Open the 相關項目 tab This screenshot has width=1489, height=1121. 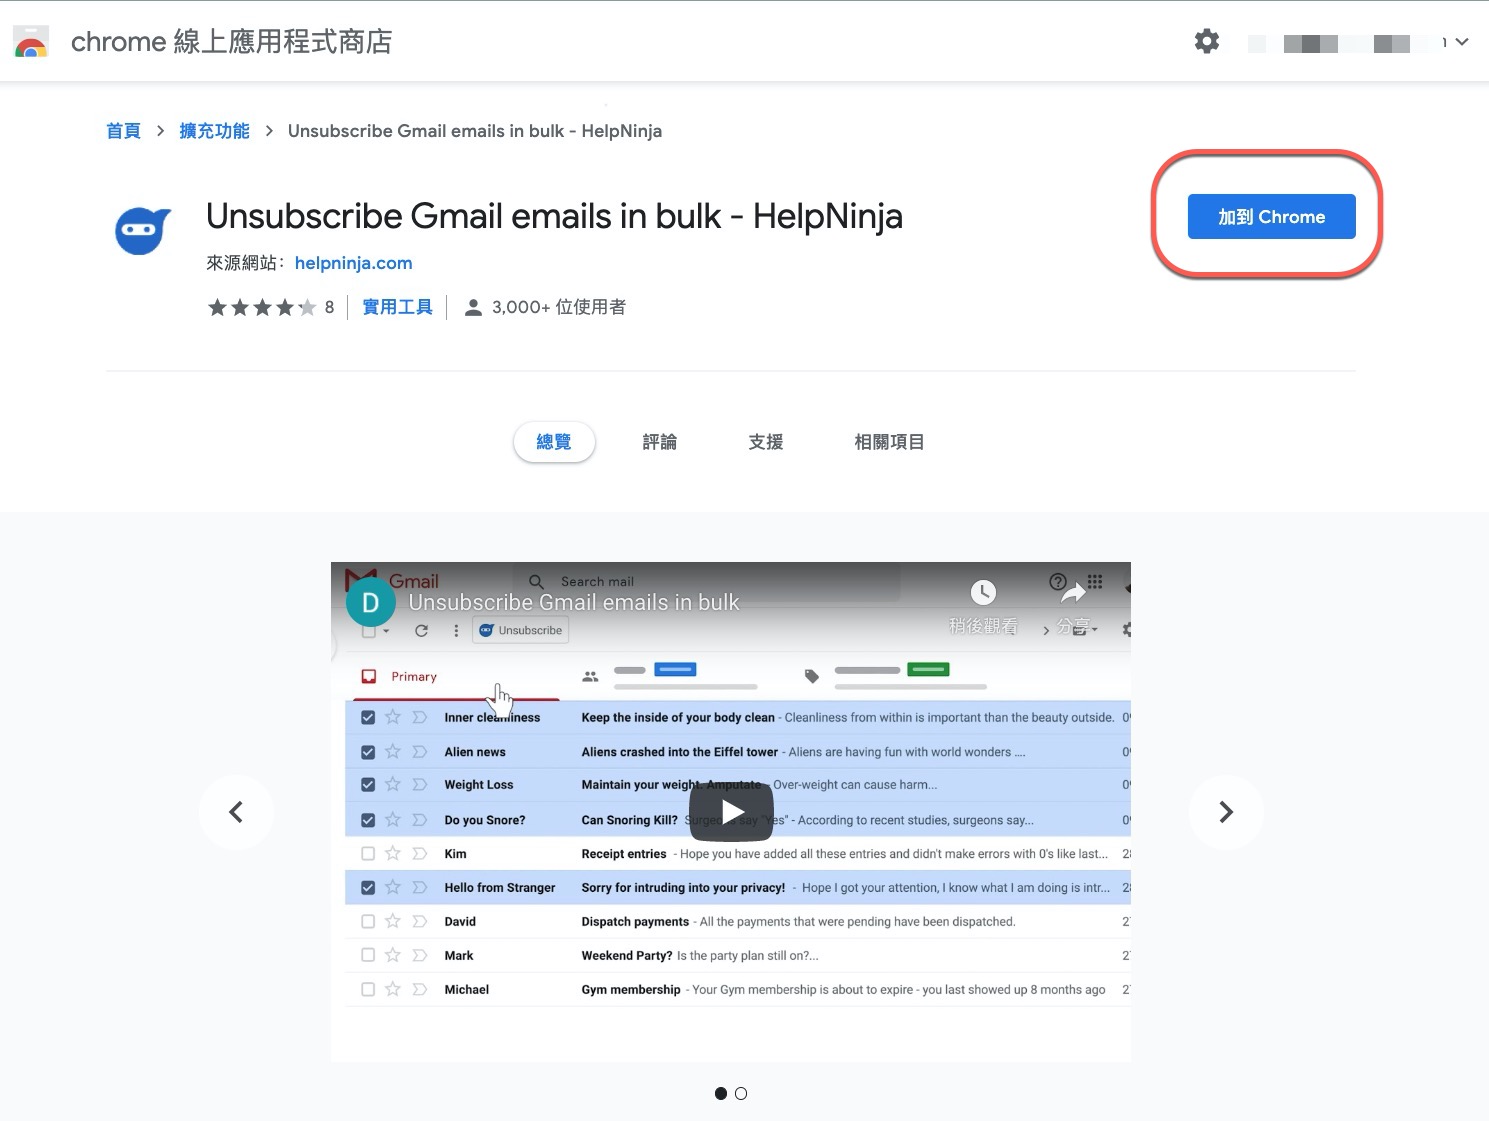pos(889,442)
